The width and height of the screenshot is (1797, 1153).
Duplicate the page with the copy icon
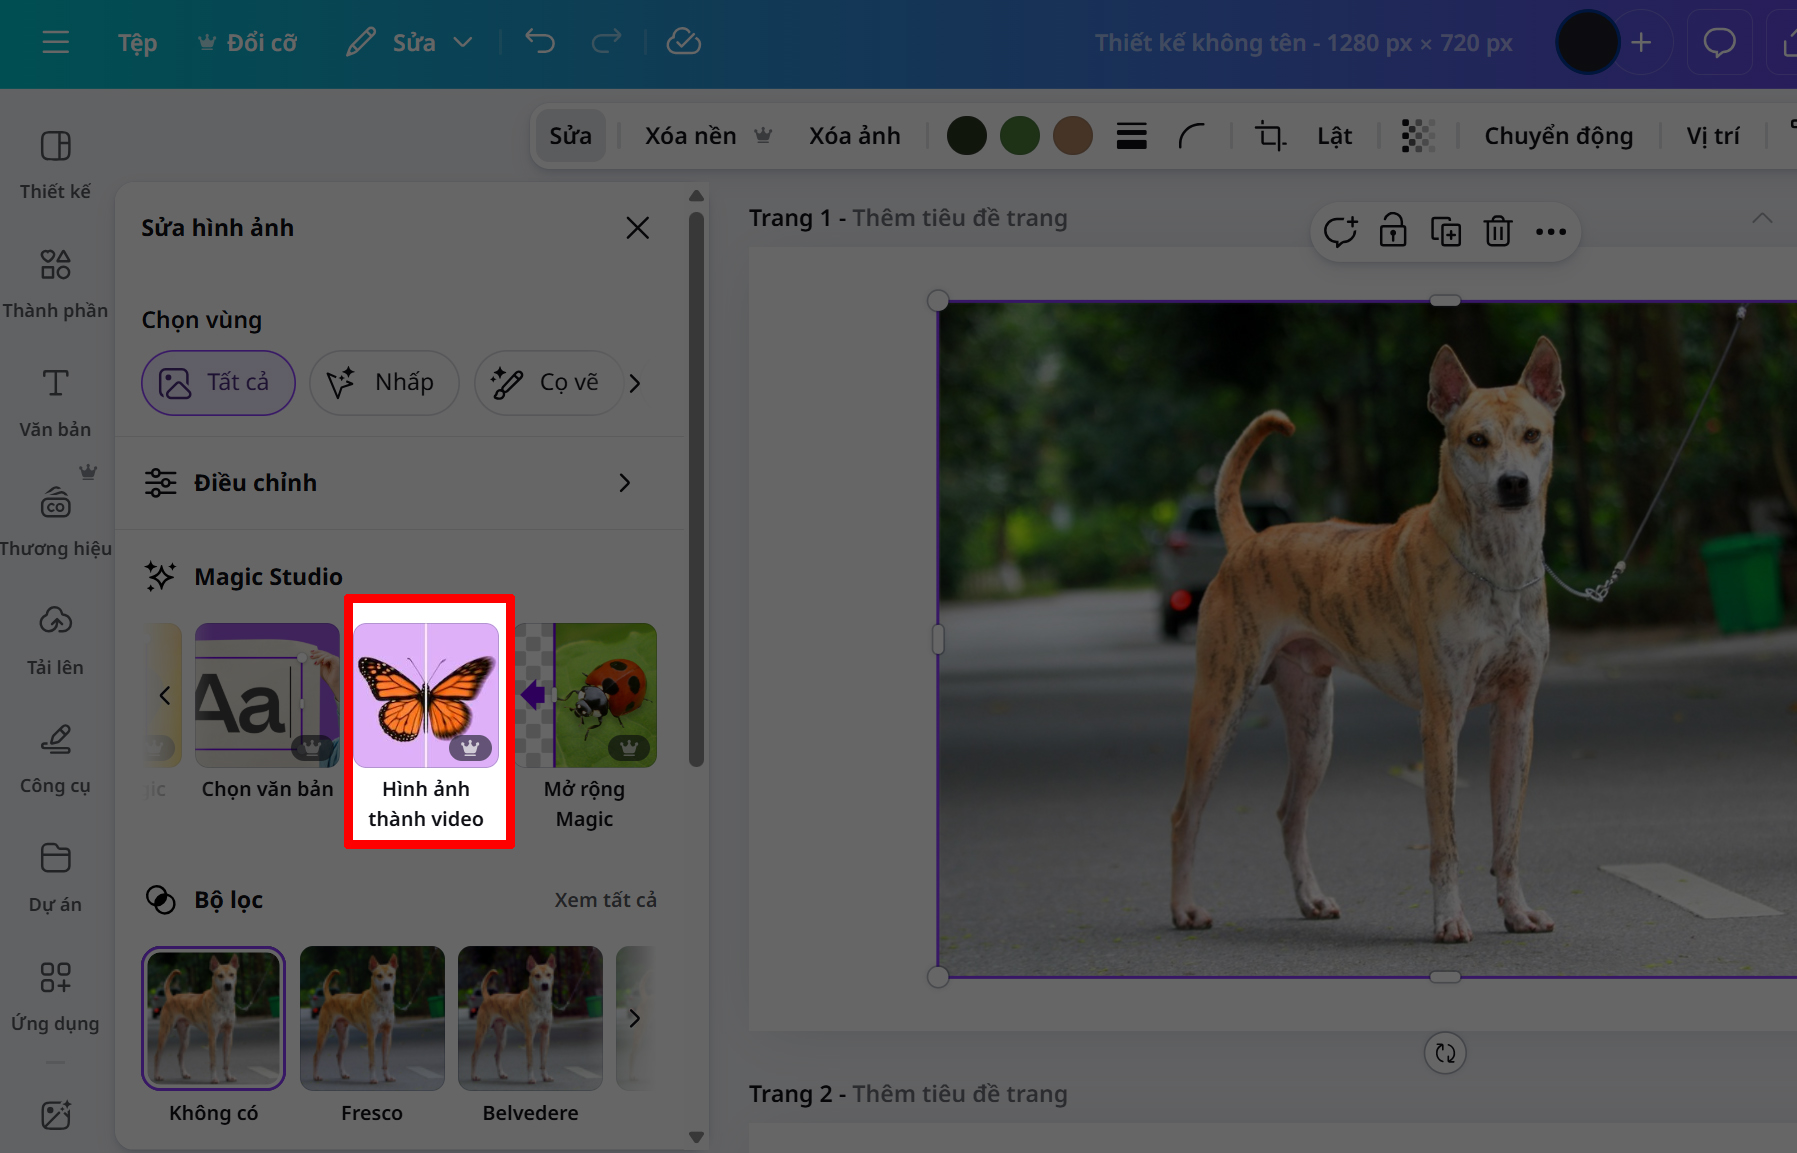pos(1445,232)
